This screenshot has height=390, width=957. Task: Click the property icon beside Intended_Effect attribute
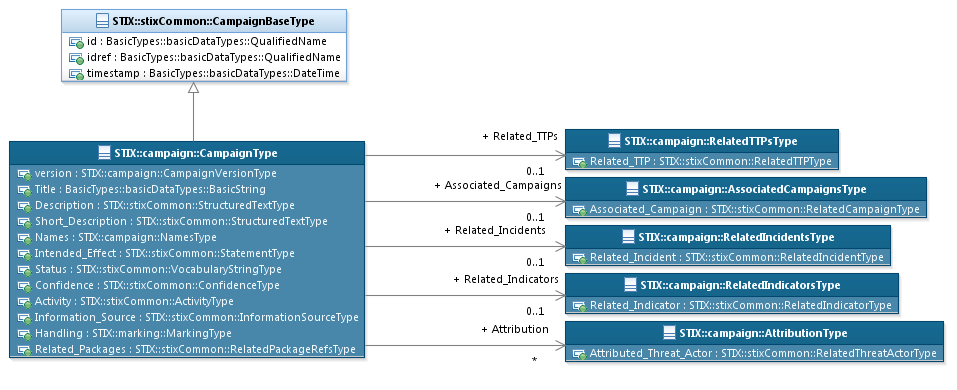[24, 254]
